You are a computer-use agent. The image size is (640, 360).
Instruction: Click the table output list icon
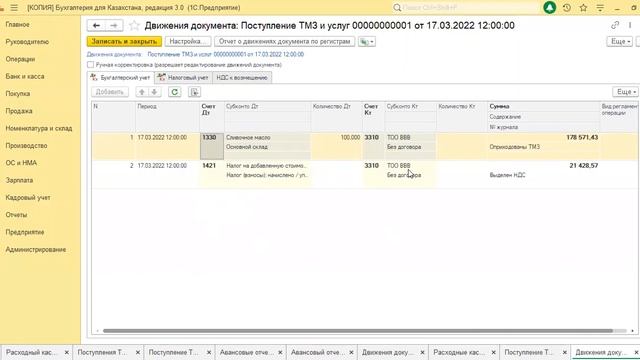(x=194, y=92)
